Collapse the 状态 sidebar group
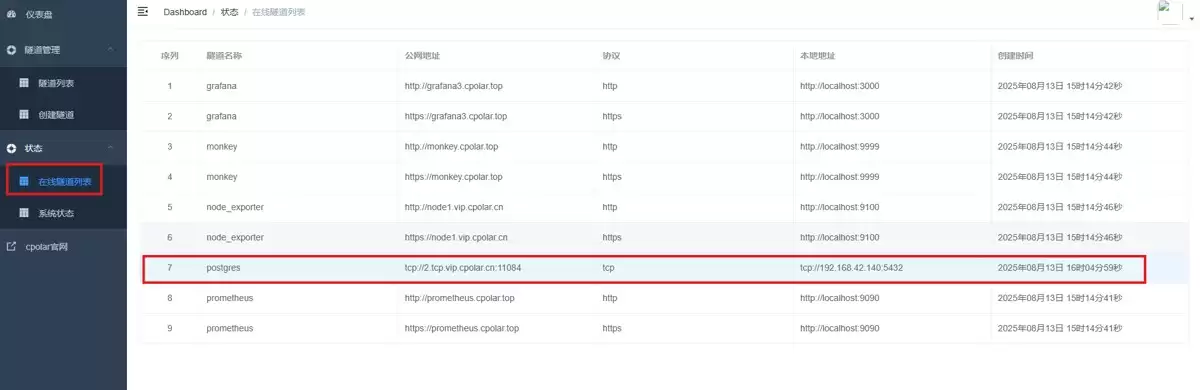The height and width of the screenshot is (390, 1200). point(63,148)
